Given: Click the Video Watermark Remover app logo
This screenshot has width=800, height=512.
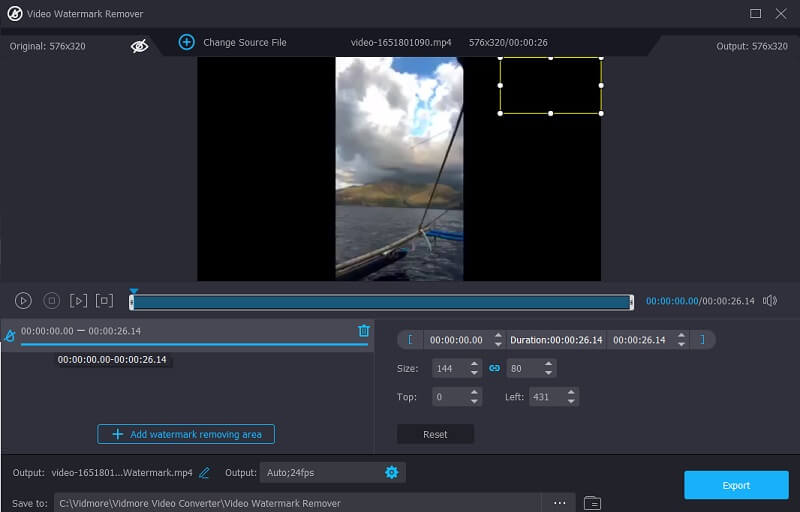Looking at the screenshot, I should pyautogui.click(x=14, y=13).
